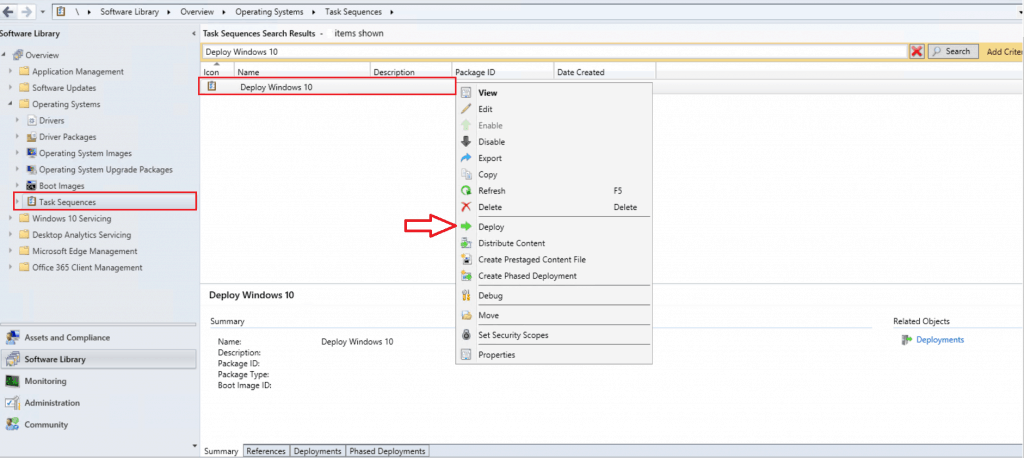
Task: Click the Create Phased Deployment icon
Action: 466,276
